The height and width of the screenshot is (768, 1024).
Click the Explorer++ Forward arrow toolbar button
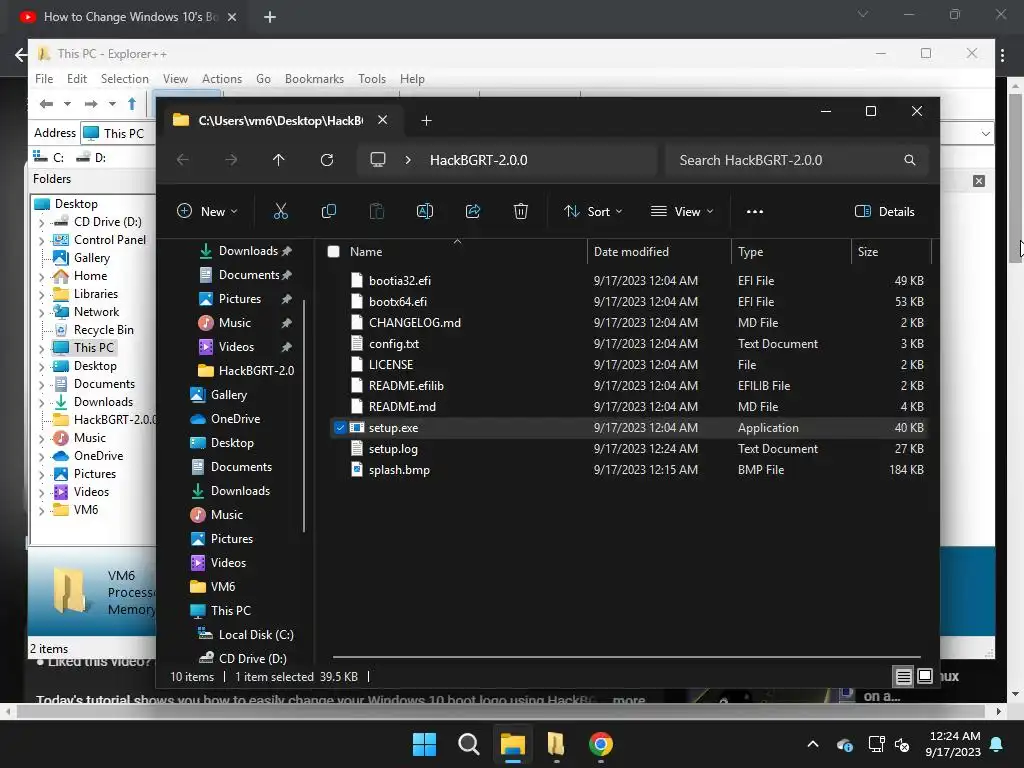click(x=91, y=104)
